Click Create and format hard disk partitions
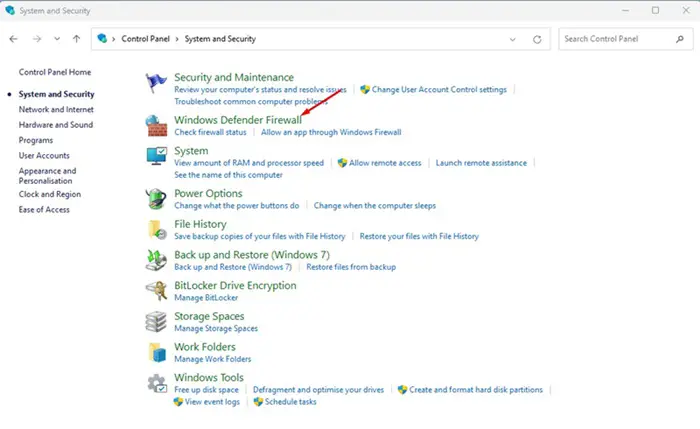700x429 pixels. pos(476,390)
